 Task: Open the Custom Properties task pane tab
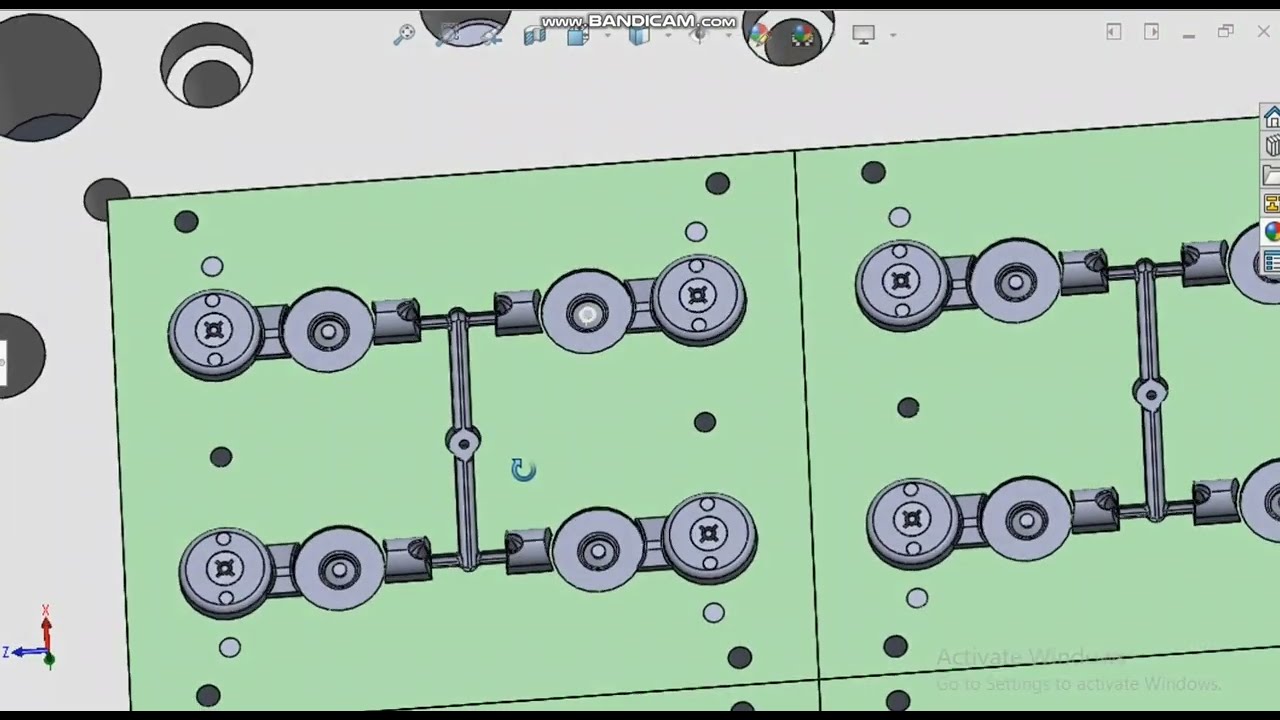[1272, 262]
